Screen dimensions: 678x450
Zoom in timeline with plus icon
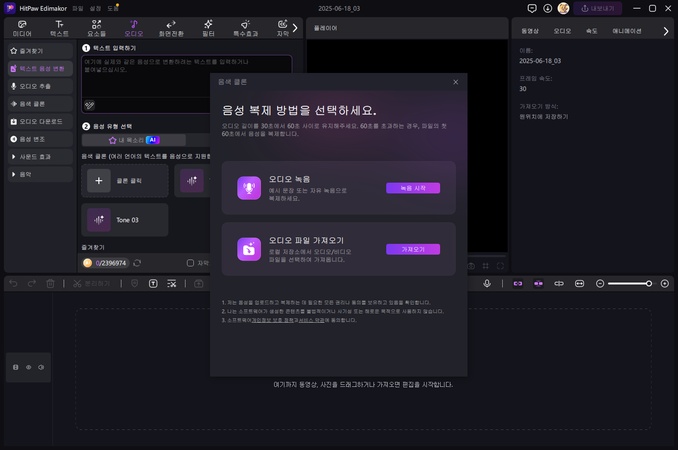(x=665, y=284)
